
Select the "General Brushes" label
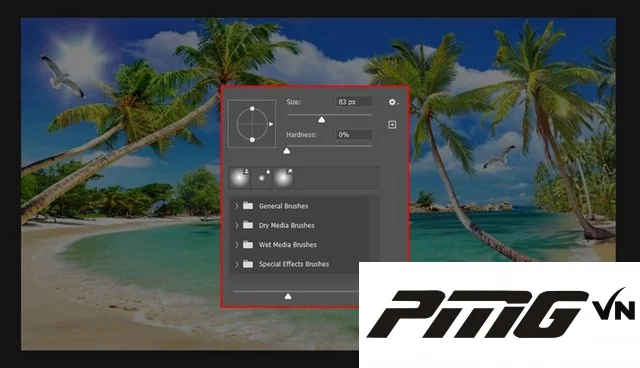pos(283,206)
